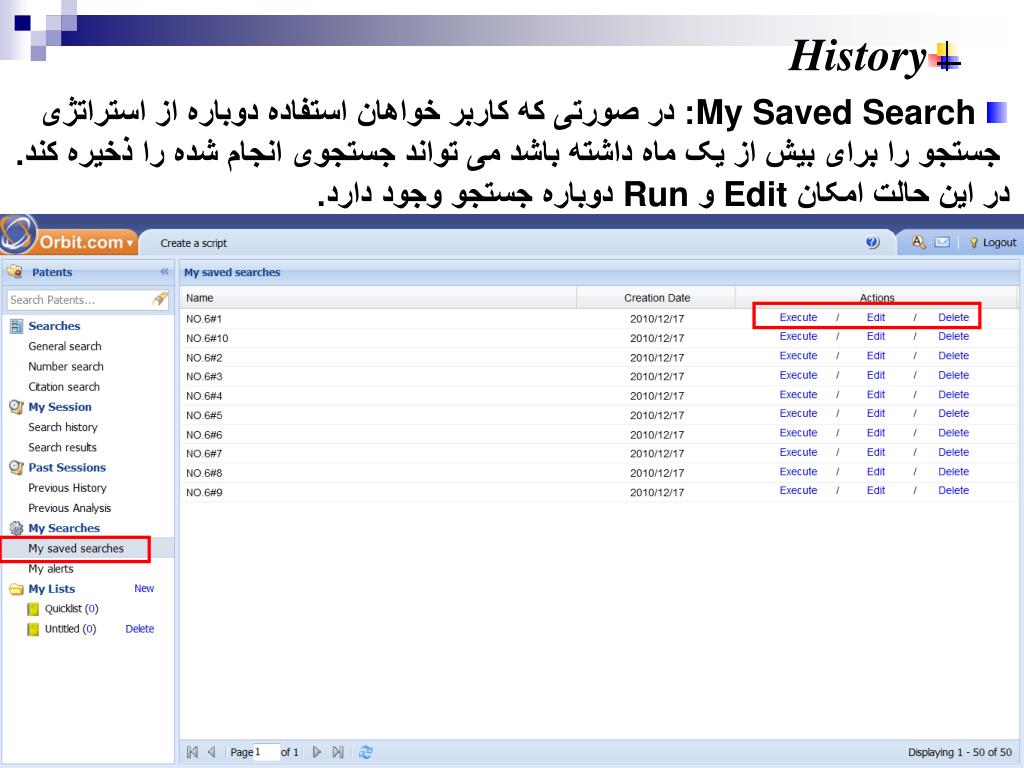Click previous page arrow icon
Image resolution: width=1024 pixels, height=768 pixels.
[212, 752]
